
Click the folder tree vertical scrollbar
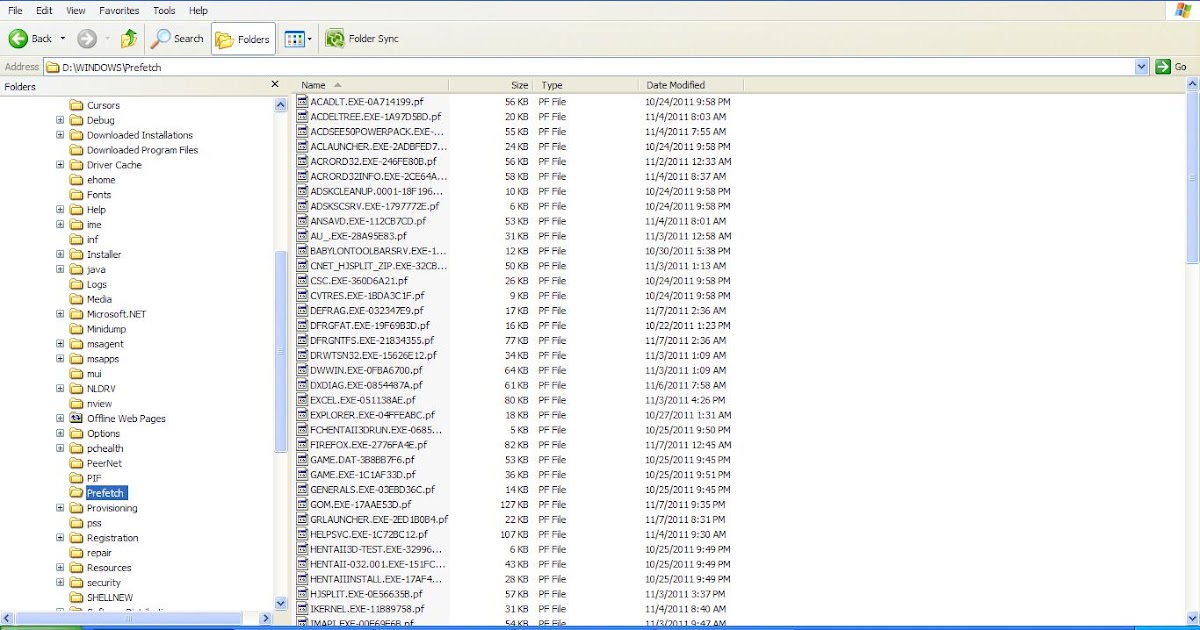pos(280,354)
